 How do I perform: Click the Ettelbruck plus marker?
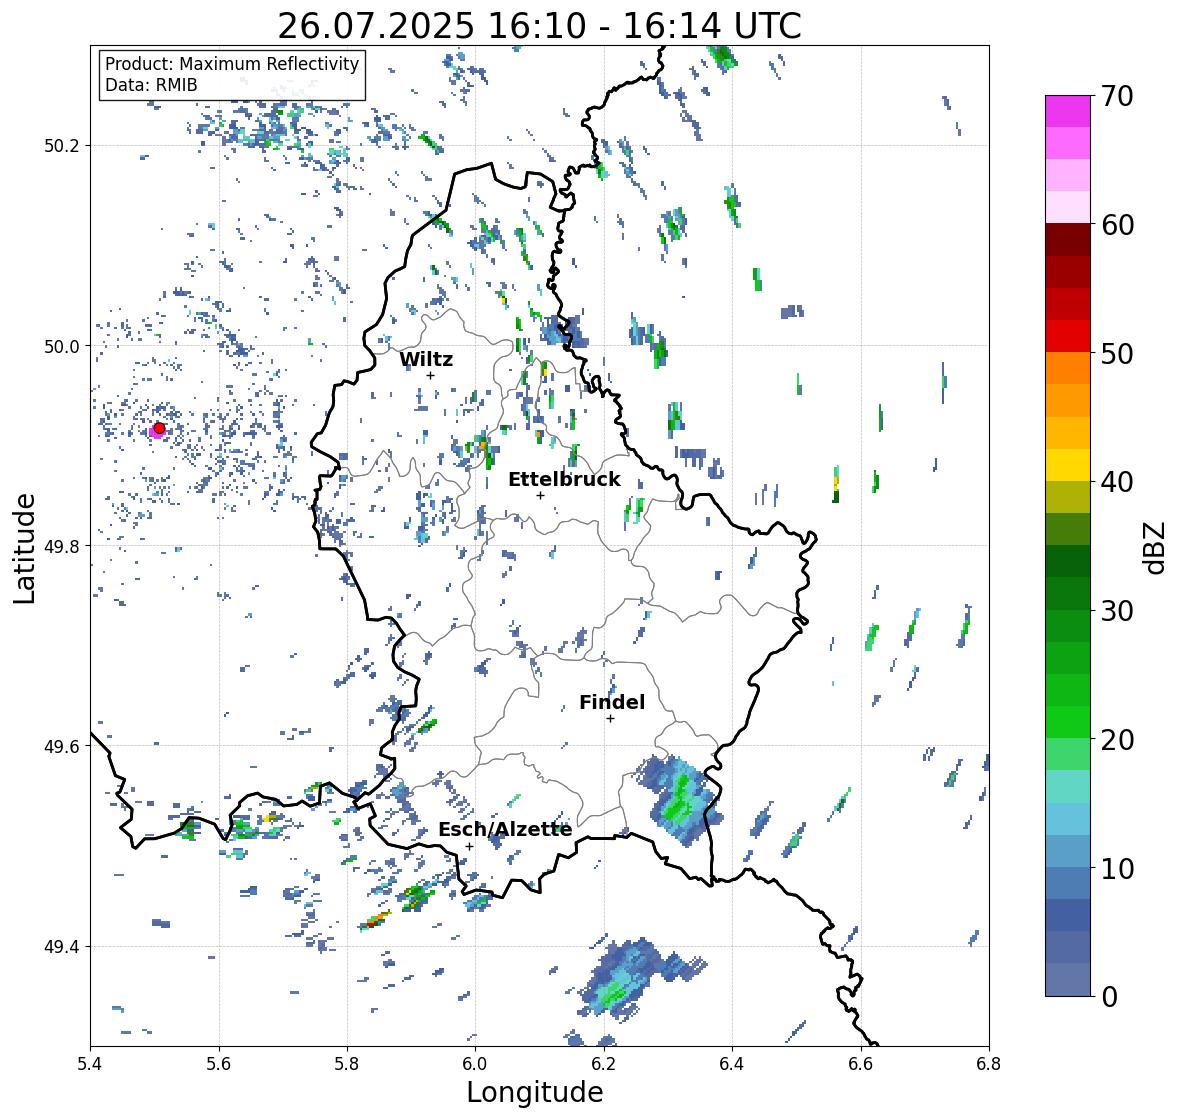point(540,495)
